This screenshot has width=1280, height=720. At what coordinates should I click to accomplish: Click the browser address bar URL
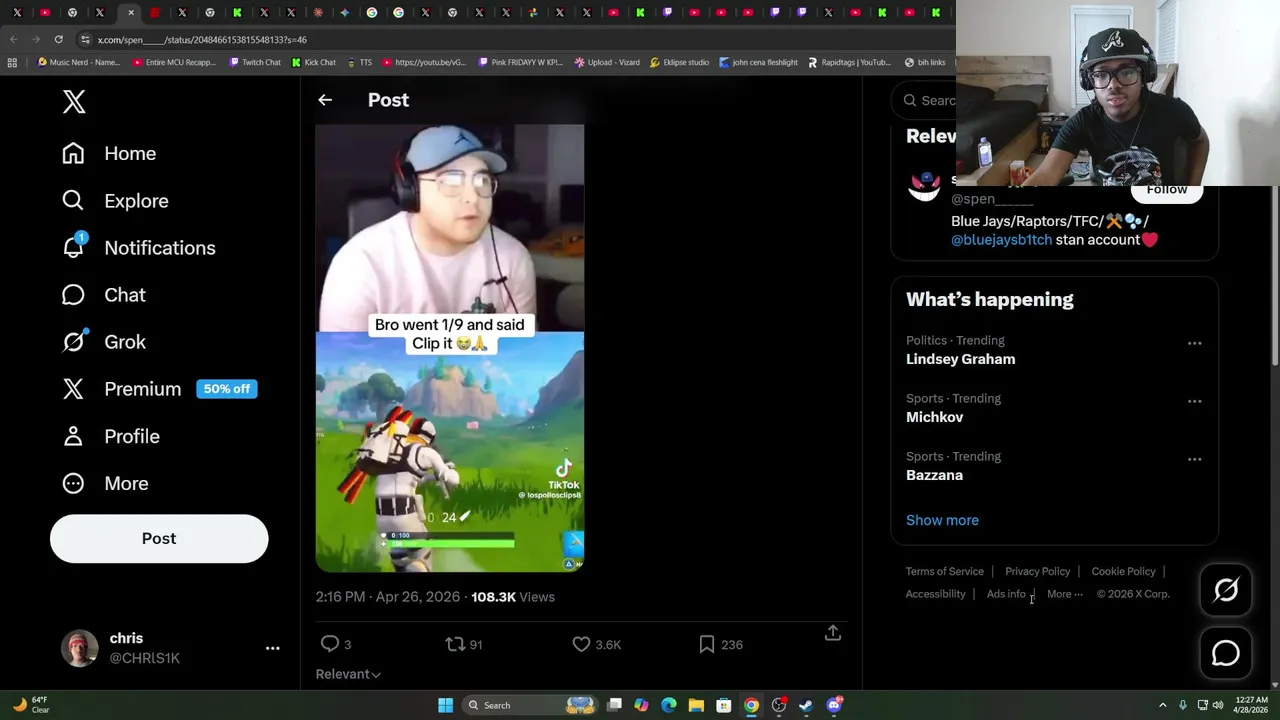[203, 39]
